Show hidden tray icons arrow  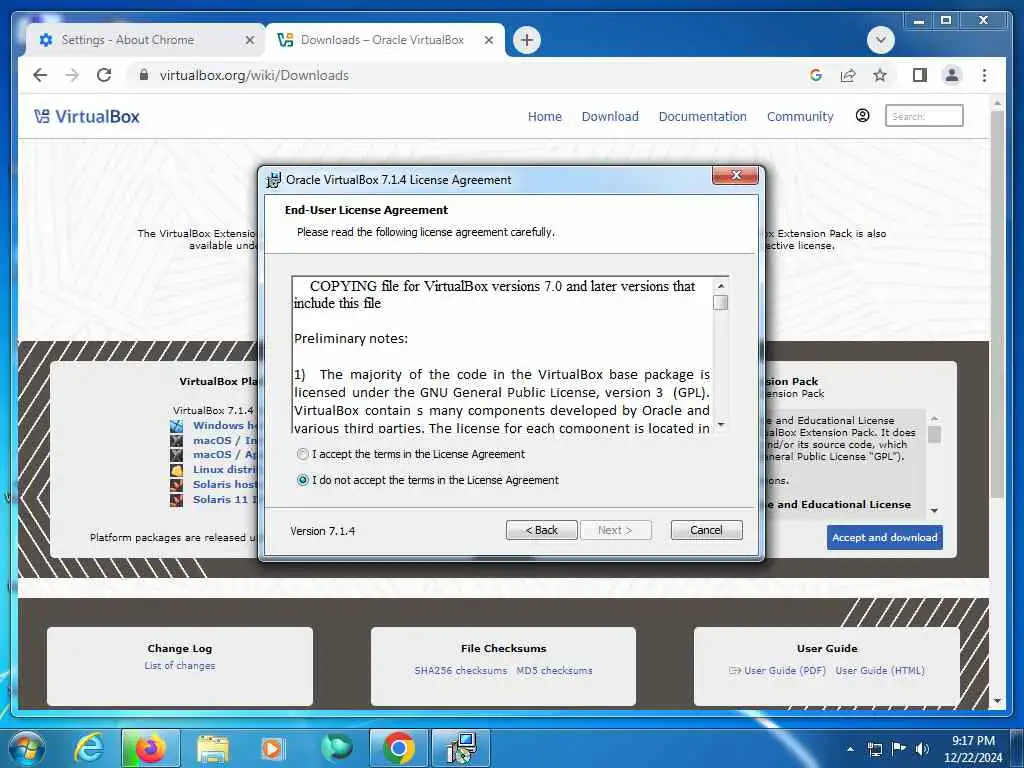850,749
